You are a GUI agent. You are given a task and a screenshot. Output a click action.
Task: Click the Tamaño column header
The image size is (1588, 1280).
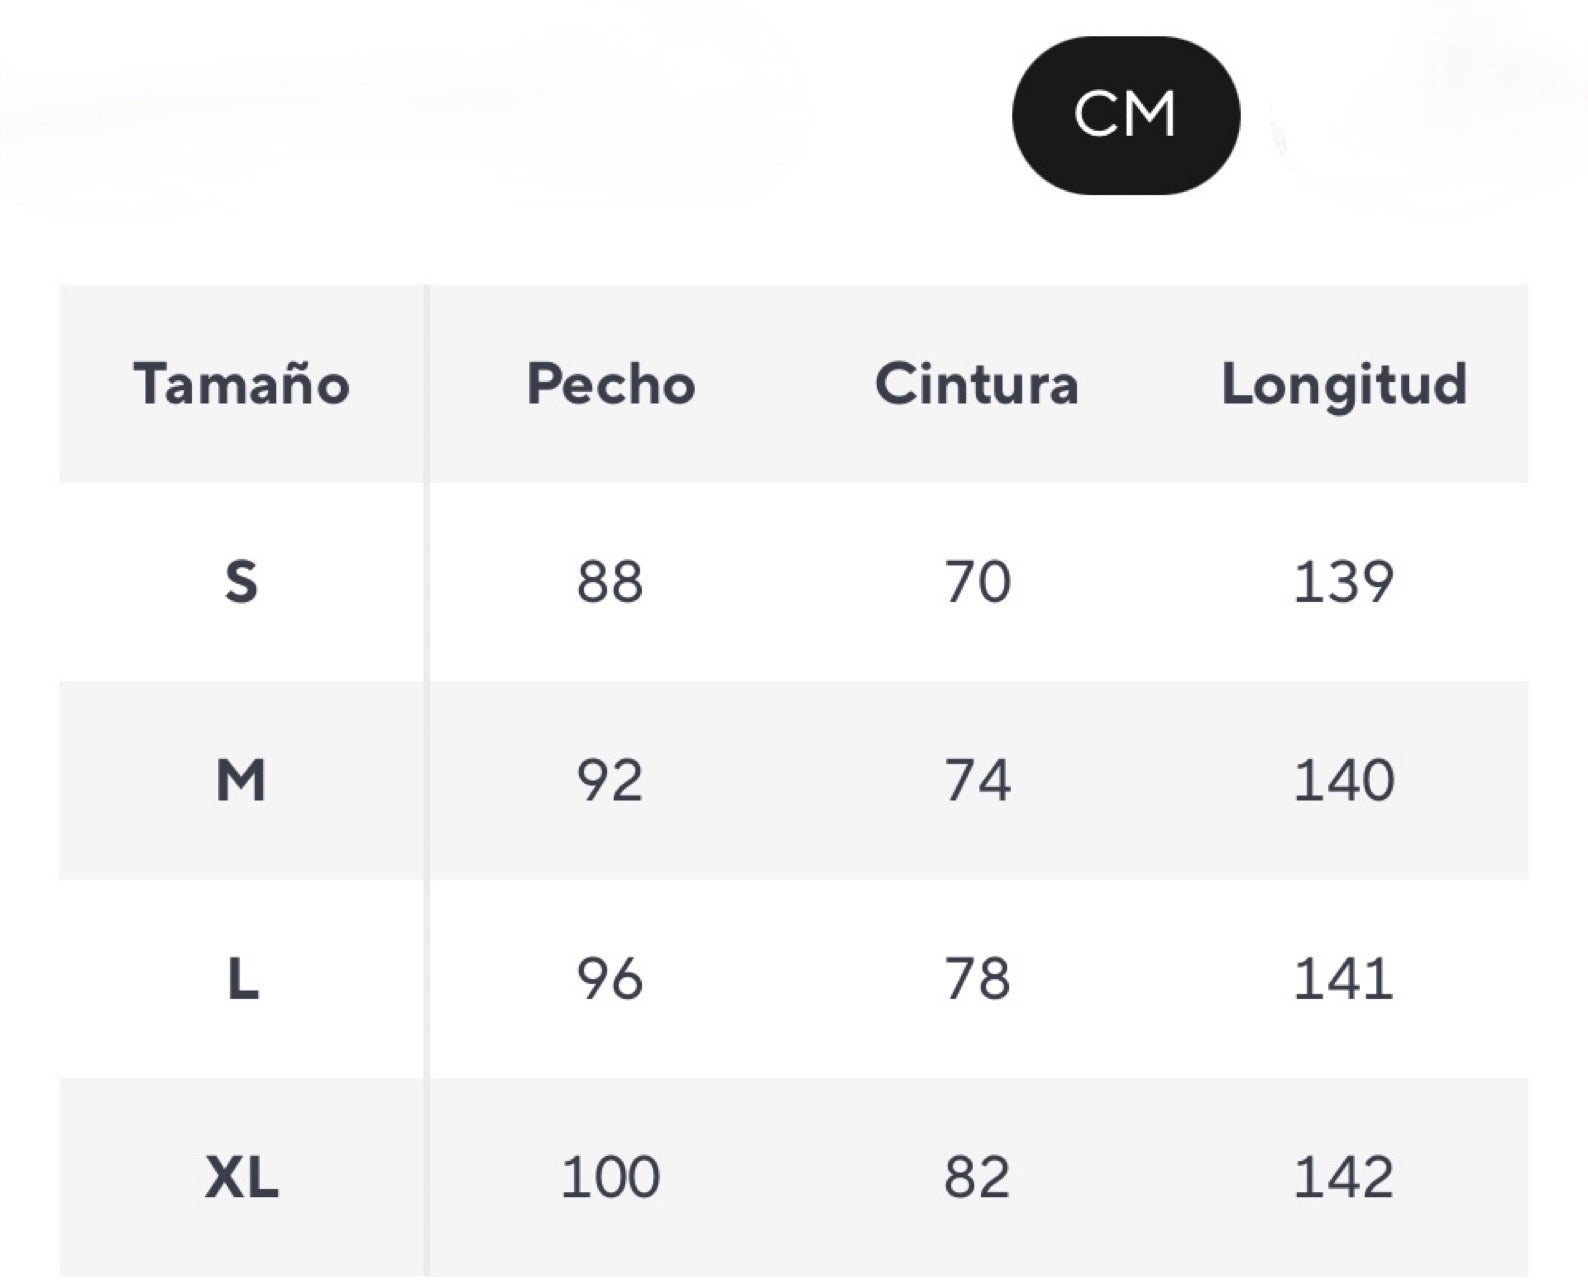242,384
